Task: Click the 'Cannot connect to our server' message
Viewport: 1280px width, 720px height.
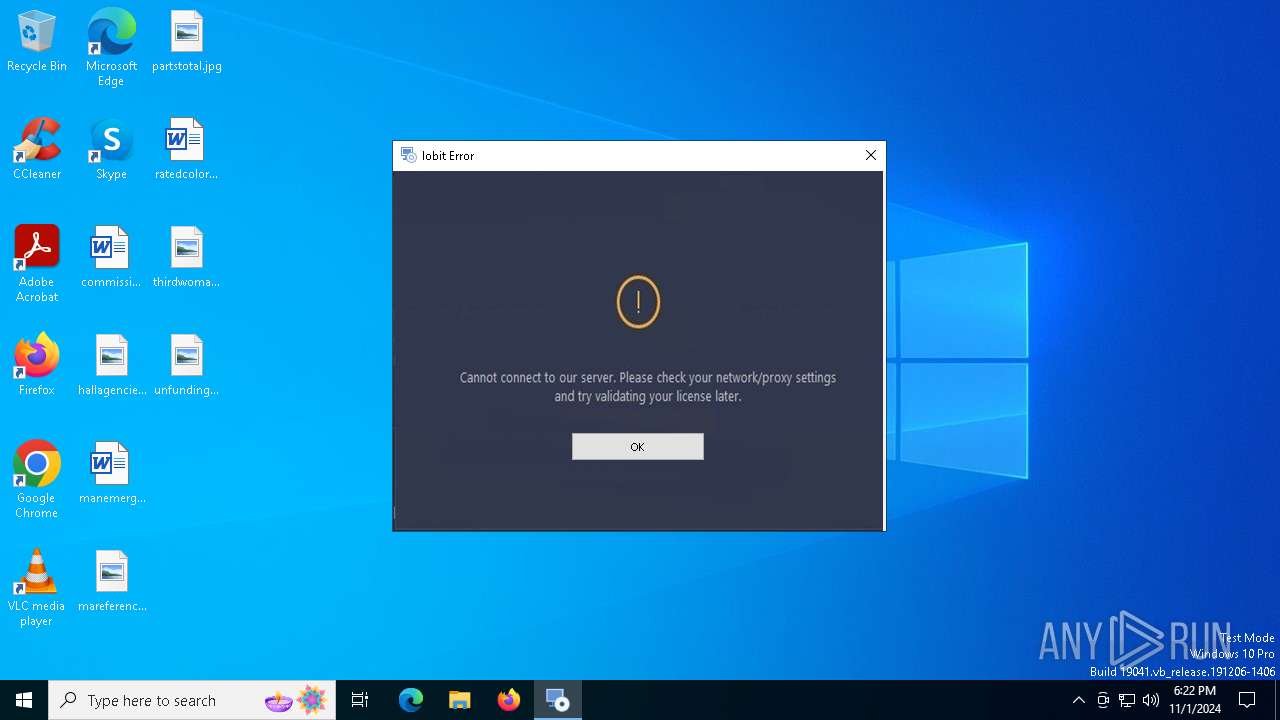Action: tap(647, 387)
